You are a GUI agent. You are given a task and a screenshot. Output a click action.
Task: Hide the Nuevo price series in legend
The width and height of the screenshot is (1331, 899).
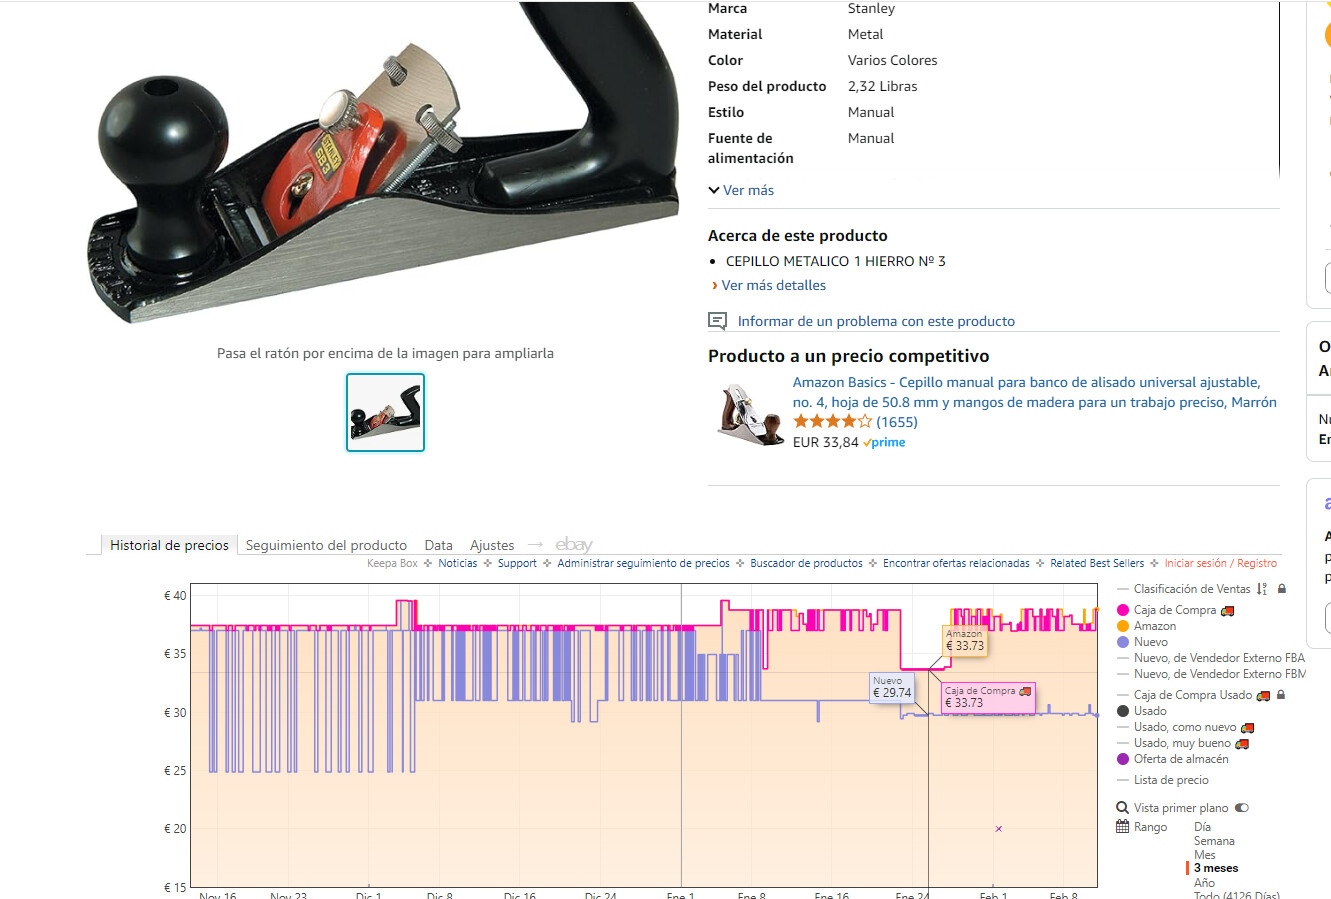point(1150,642)
